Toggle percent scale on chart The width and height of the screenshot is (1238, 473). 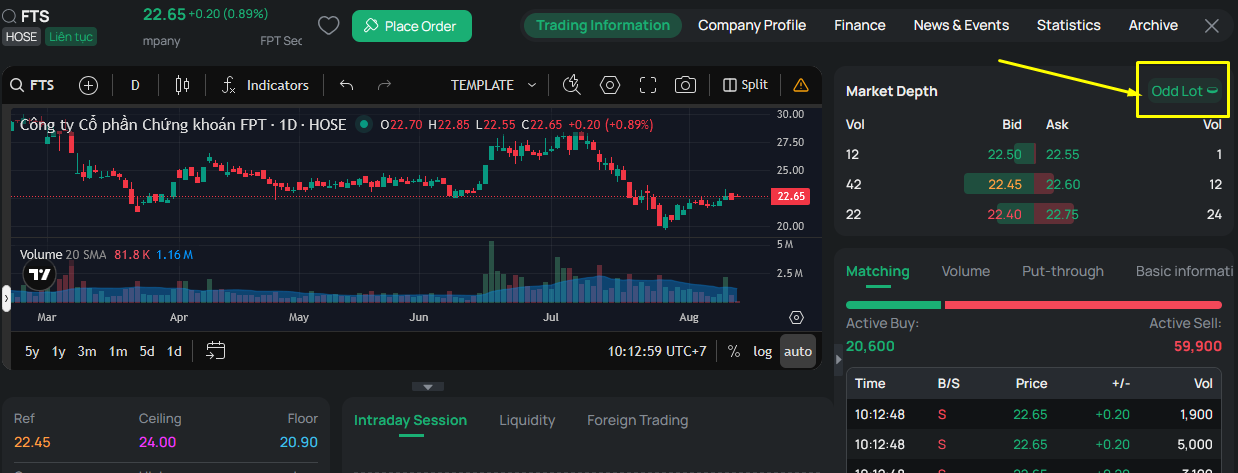point(734,351)
